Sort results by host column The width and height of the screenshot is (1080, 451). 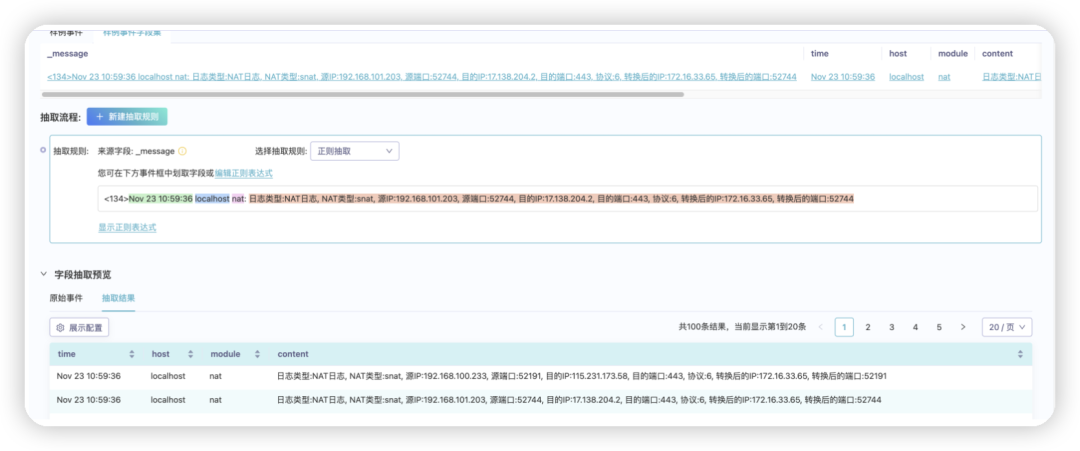pyautogui.click(x=191, y=355)
